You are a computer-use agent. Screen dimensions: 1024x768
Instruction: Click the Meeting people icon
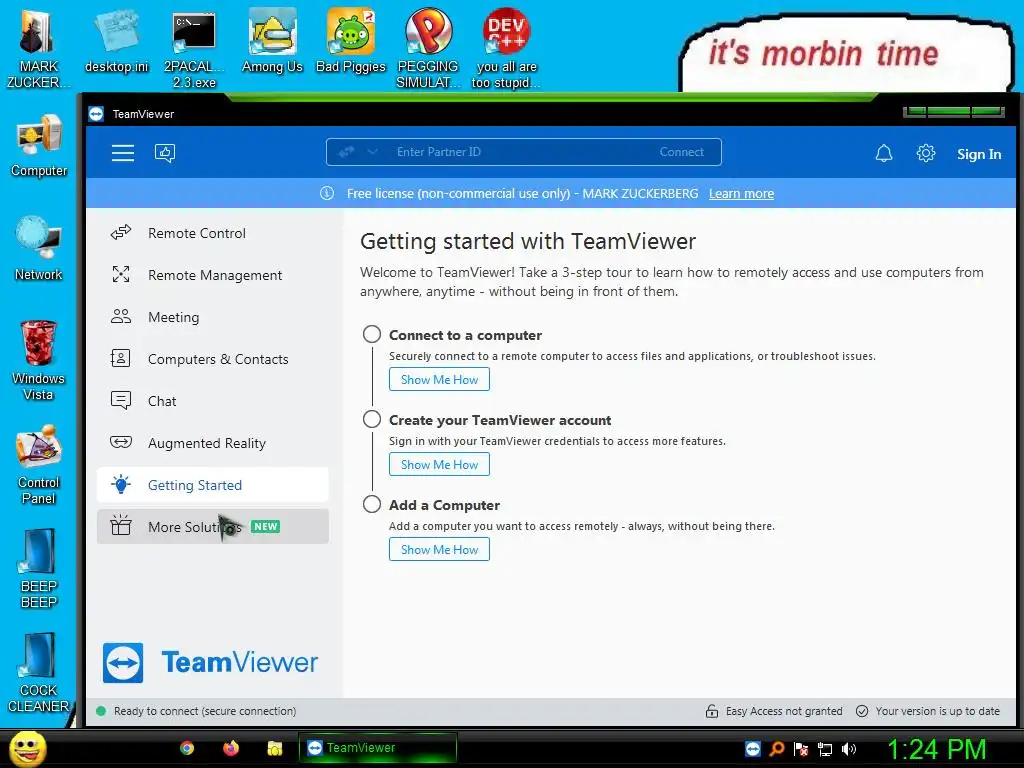click(121, 317)
